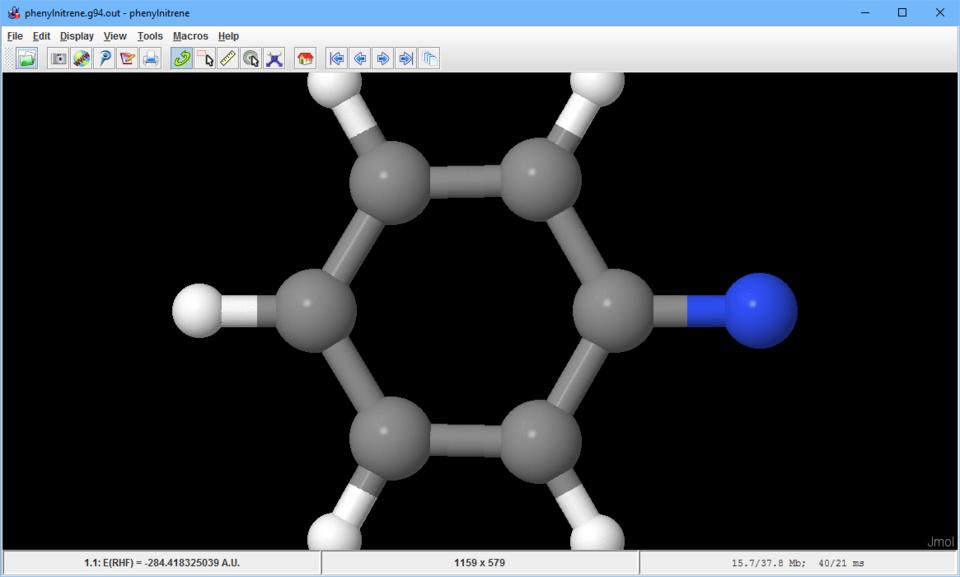Toggle the measure distance ruler tool
Screen dimensions: 960x577
pos(228,59)
